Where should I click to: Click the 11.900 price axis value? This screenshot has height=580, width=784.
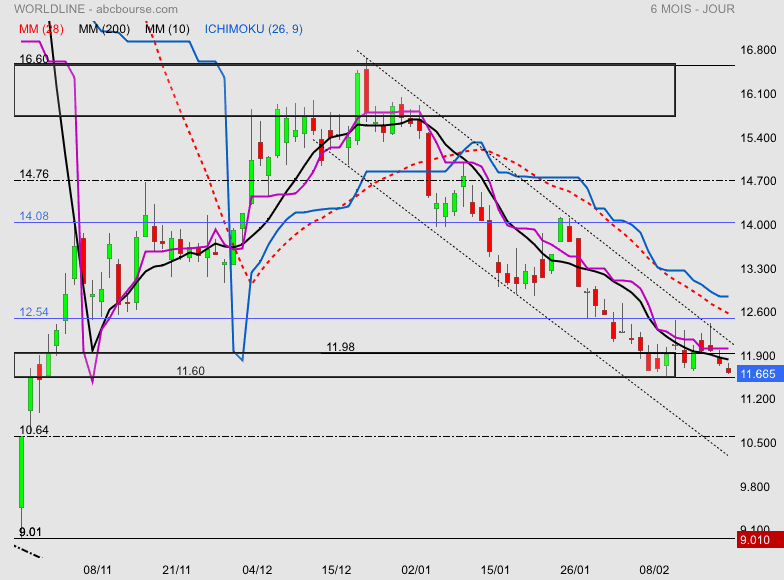(758, 356)
